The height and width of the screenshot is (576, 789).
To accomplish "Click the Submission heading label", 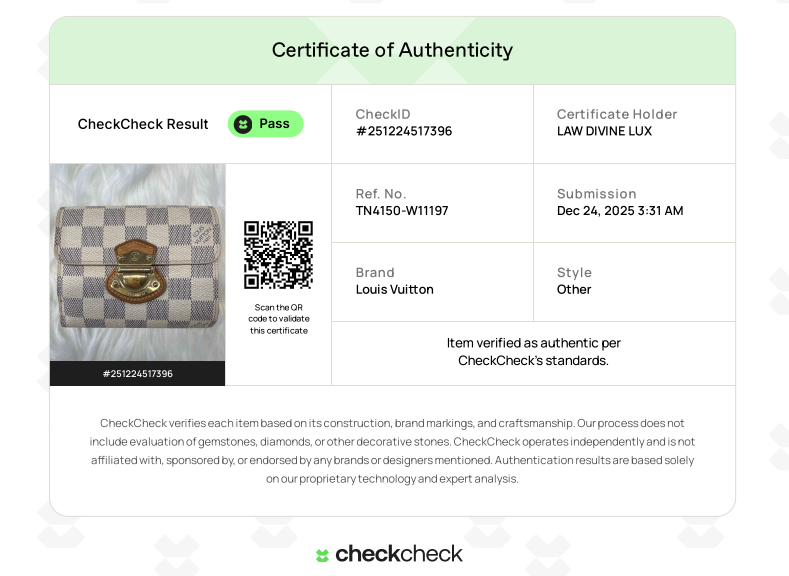I will coord(597,193).
